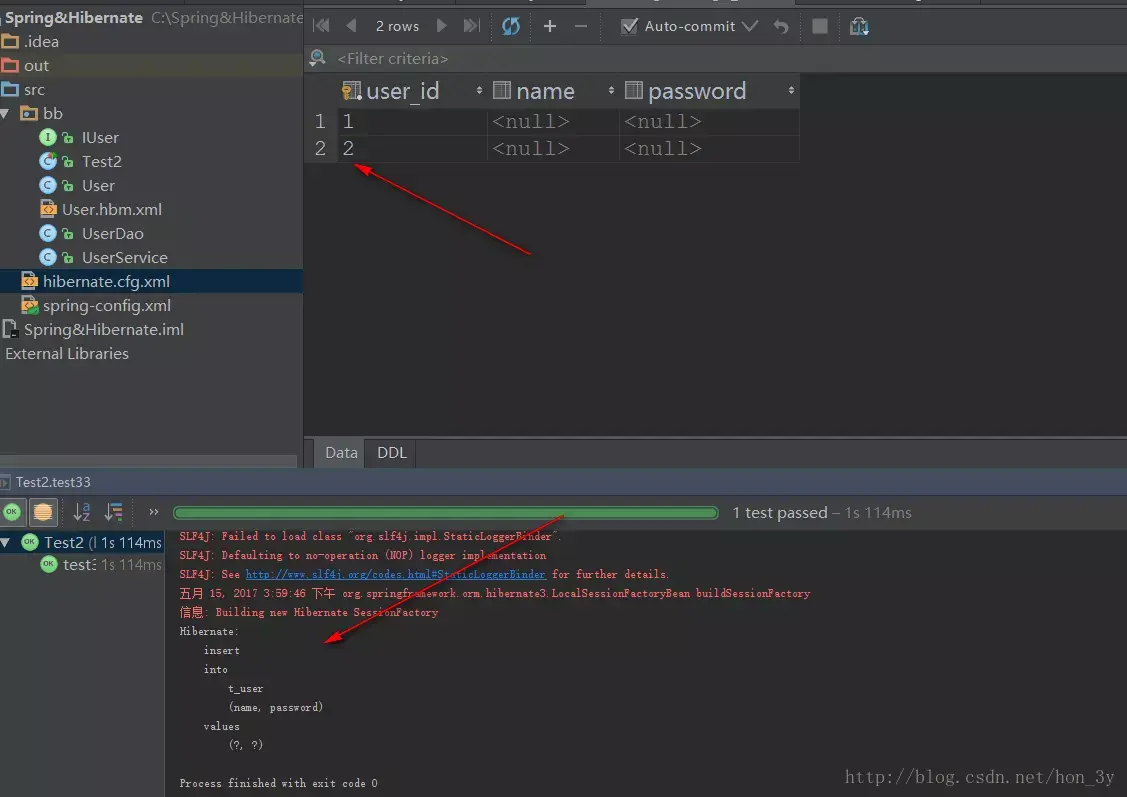This screenshot has height=797, width=1127.
Task: Show more test toolbar actions chevron
Action: point(153,512)
